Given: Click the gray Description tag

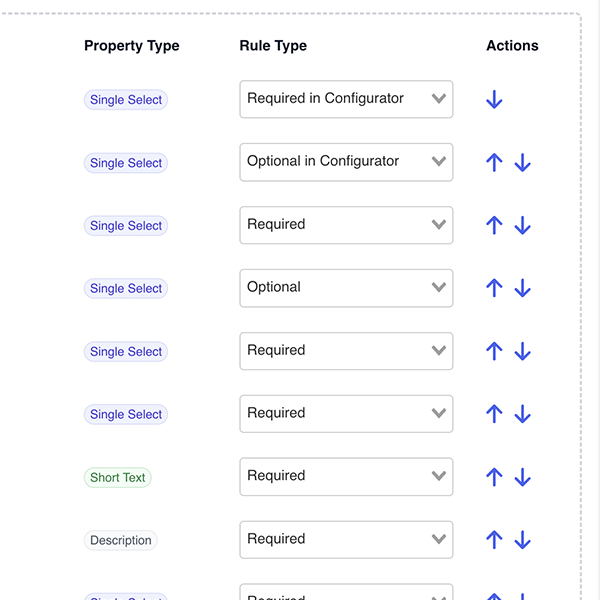Looking at the screenshot, I should (x=121, y=541).
